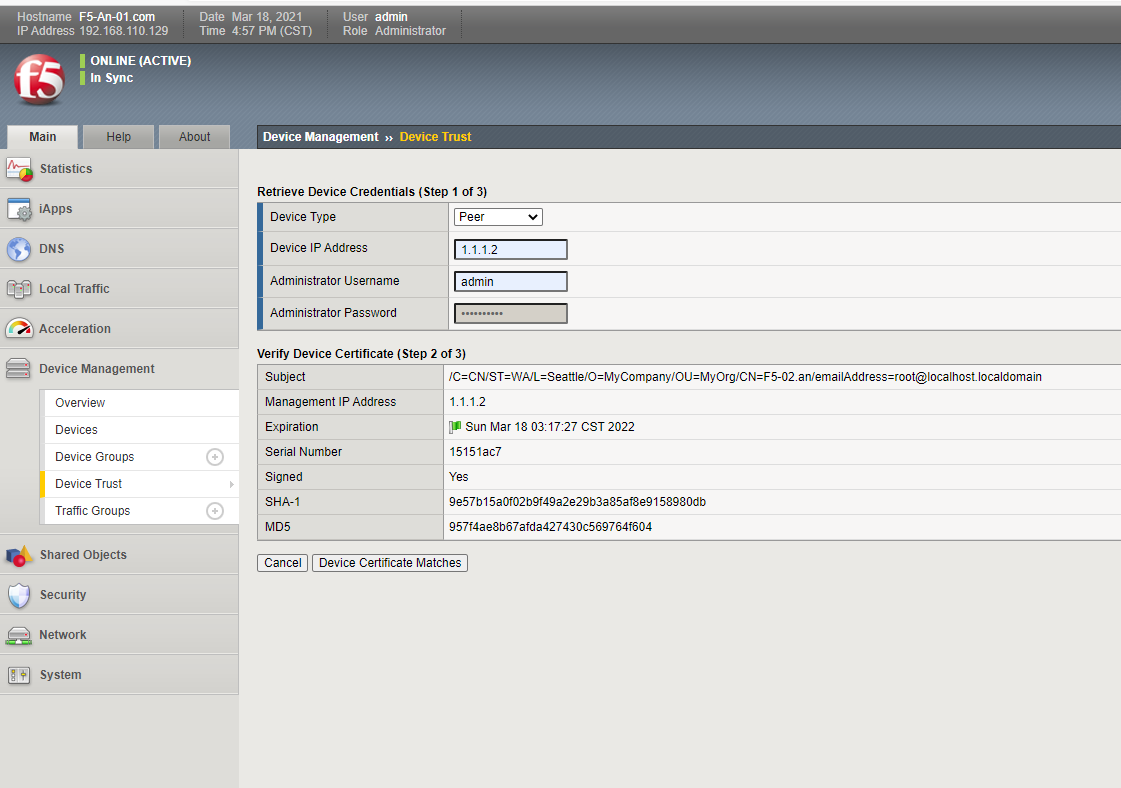Add new Device Group with plus icon
This screenshot has width=1121, height=788.
[x=214, y=457]
